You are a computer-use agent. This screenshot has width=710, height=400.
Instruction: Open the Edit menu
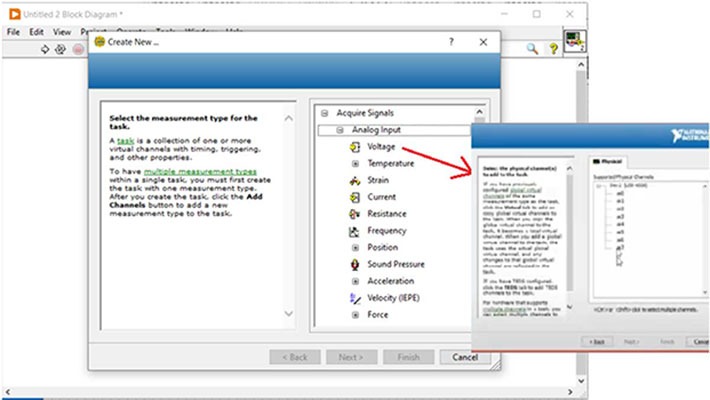(37, 32)
